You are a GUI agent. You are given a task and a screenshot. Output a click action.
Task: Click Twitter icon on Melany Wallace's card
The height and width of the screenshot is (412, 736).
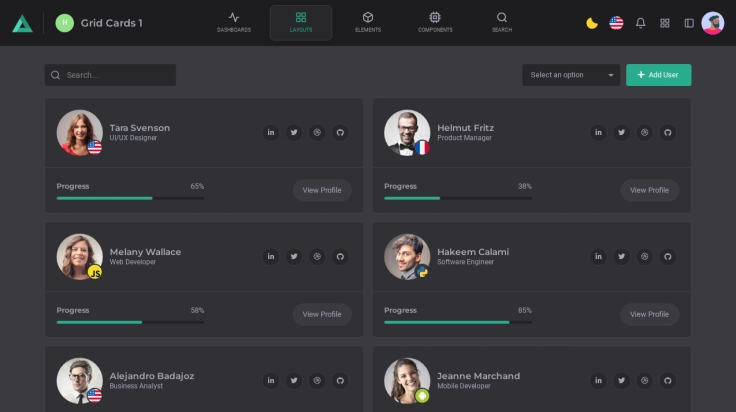pos(294,256)
